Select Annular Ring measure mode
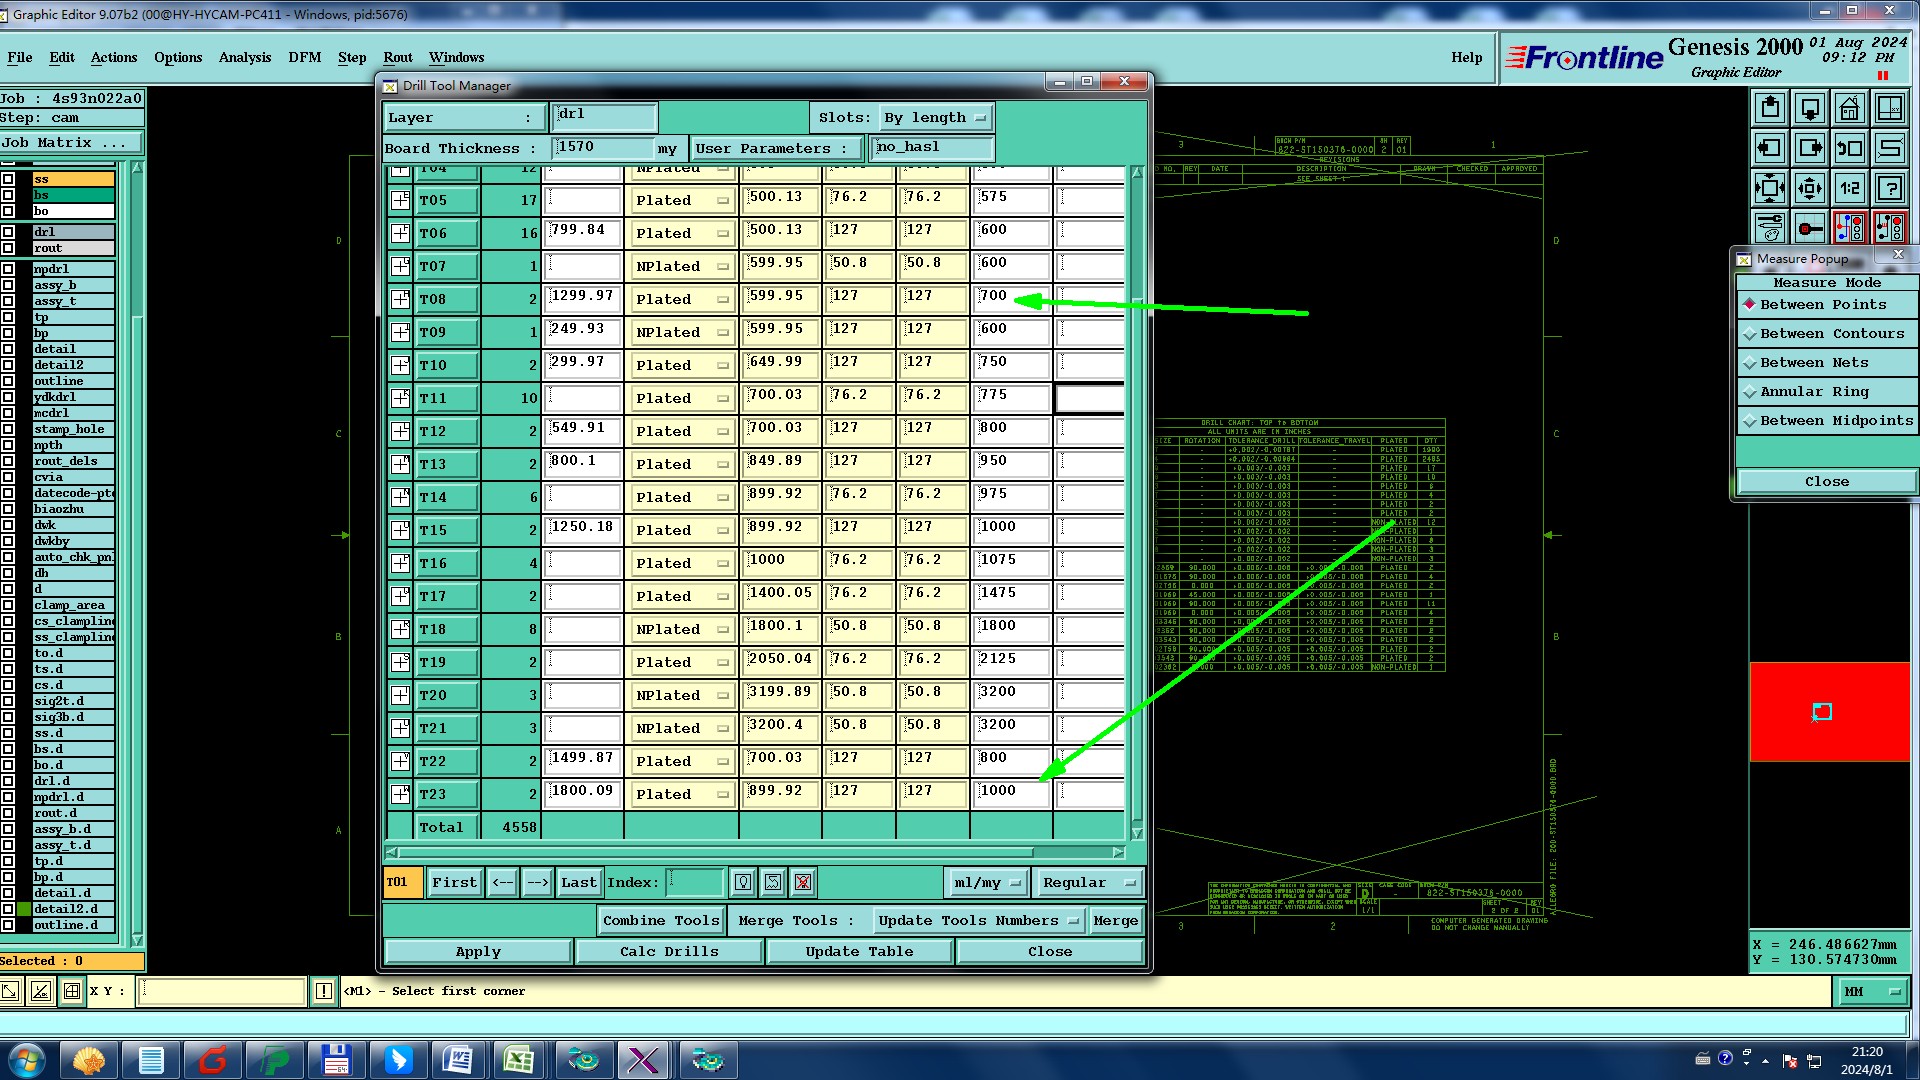The height and width of the screenshot is (1080, 1920). pyautogui.click(x=1813, y=392)
